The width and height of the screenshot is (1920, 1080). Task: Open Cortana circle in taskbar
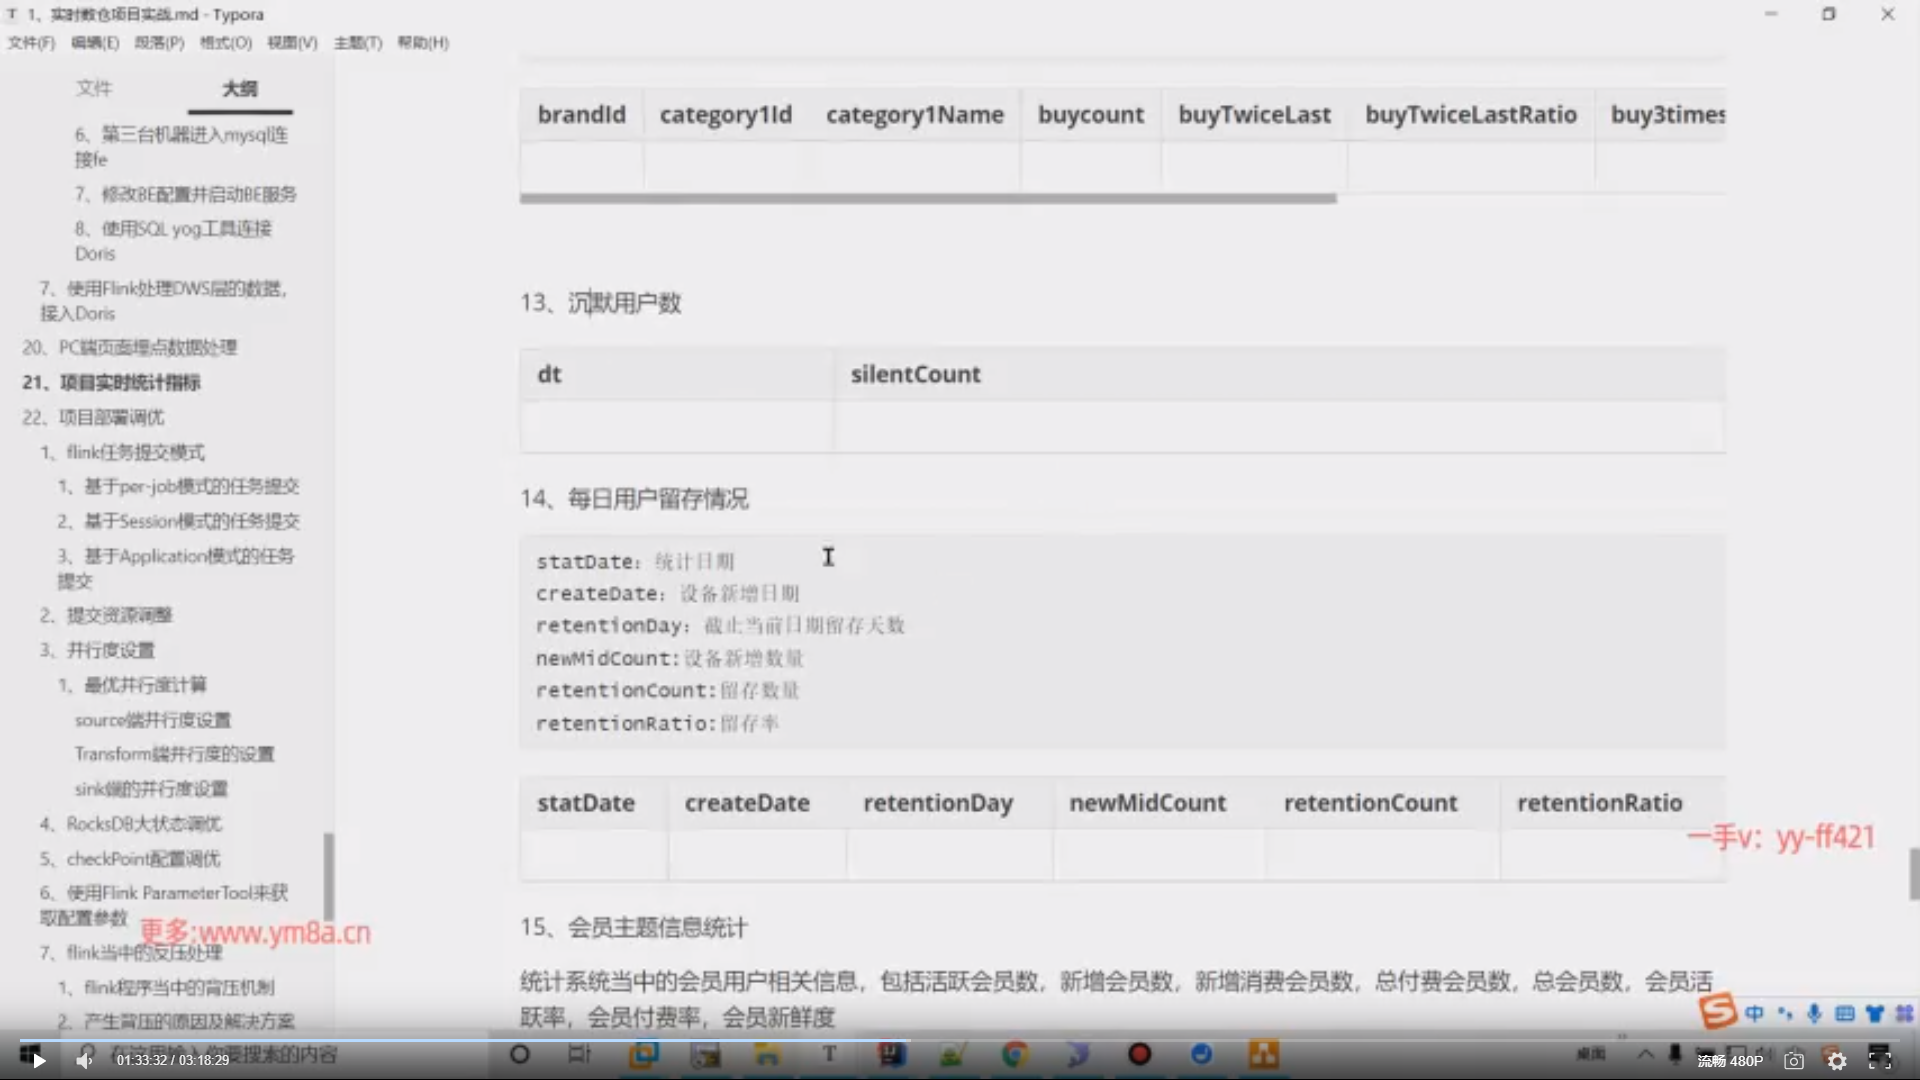(519, 1054)
